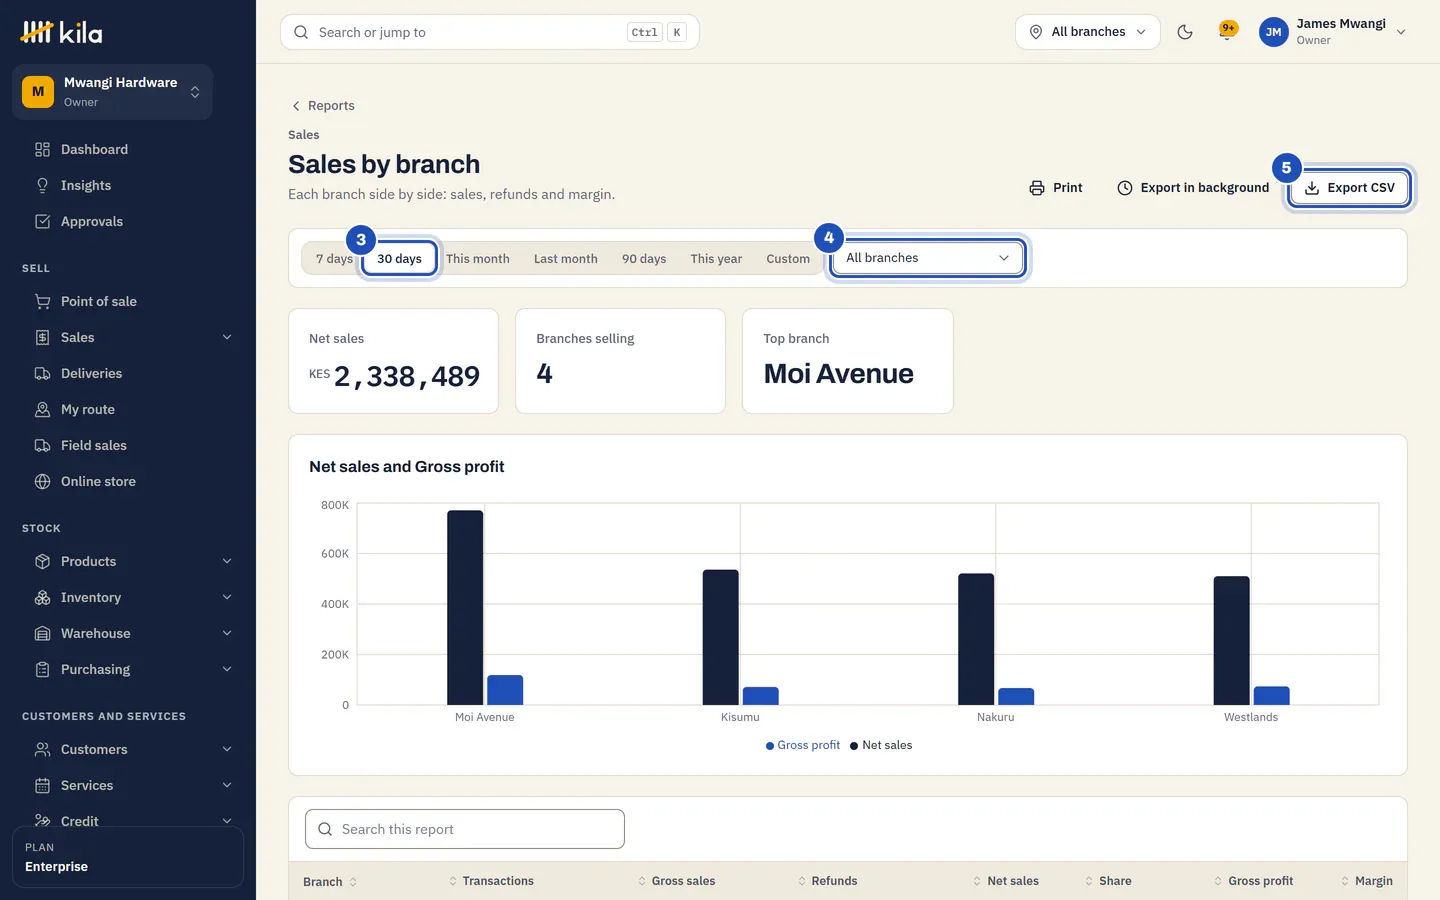Image resolution: width=1440 pixels, height=900 pixels.
Task: Click the Field sales truck icon
Action: pos(42,446)
